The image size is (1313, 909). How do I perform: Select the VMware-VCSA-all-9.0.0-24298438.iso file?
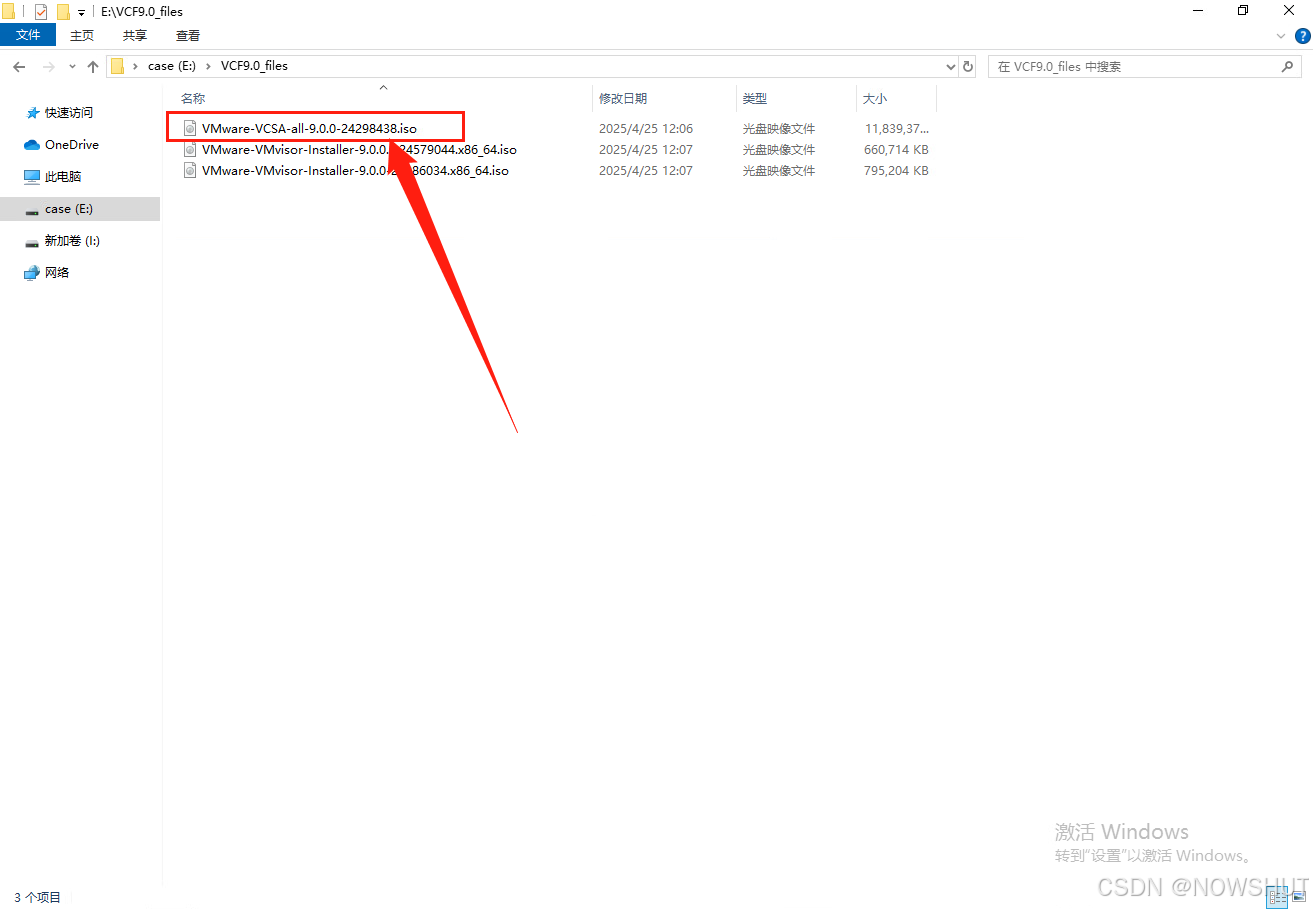pyautogui.click(x=309, y=129)
